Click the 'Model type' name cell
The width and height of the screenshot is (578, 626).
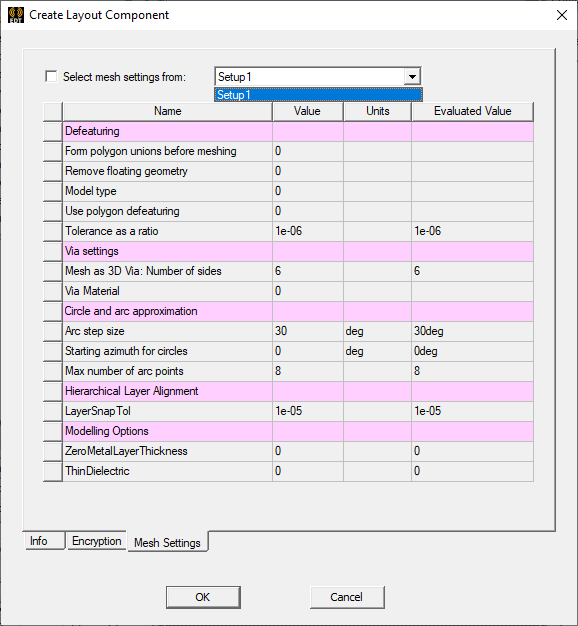[168, 191]
